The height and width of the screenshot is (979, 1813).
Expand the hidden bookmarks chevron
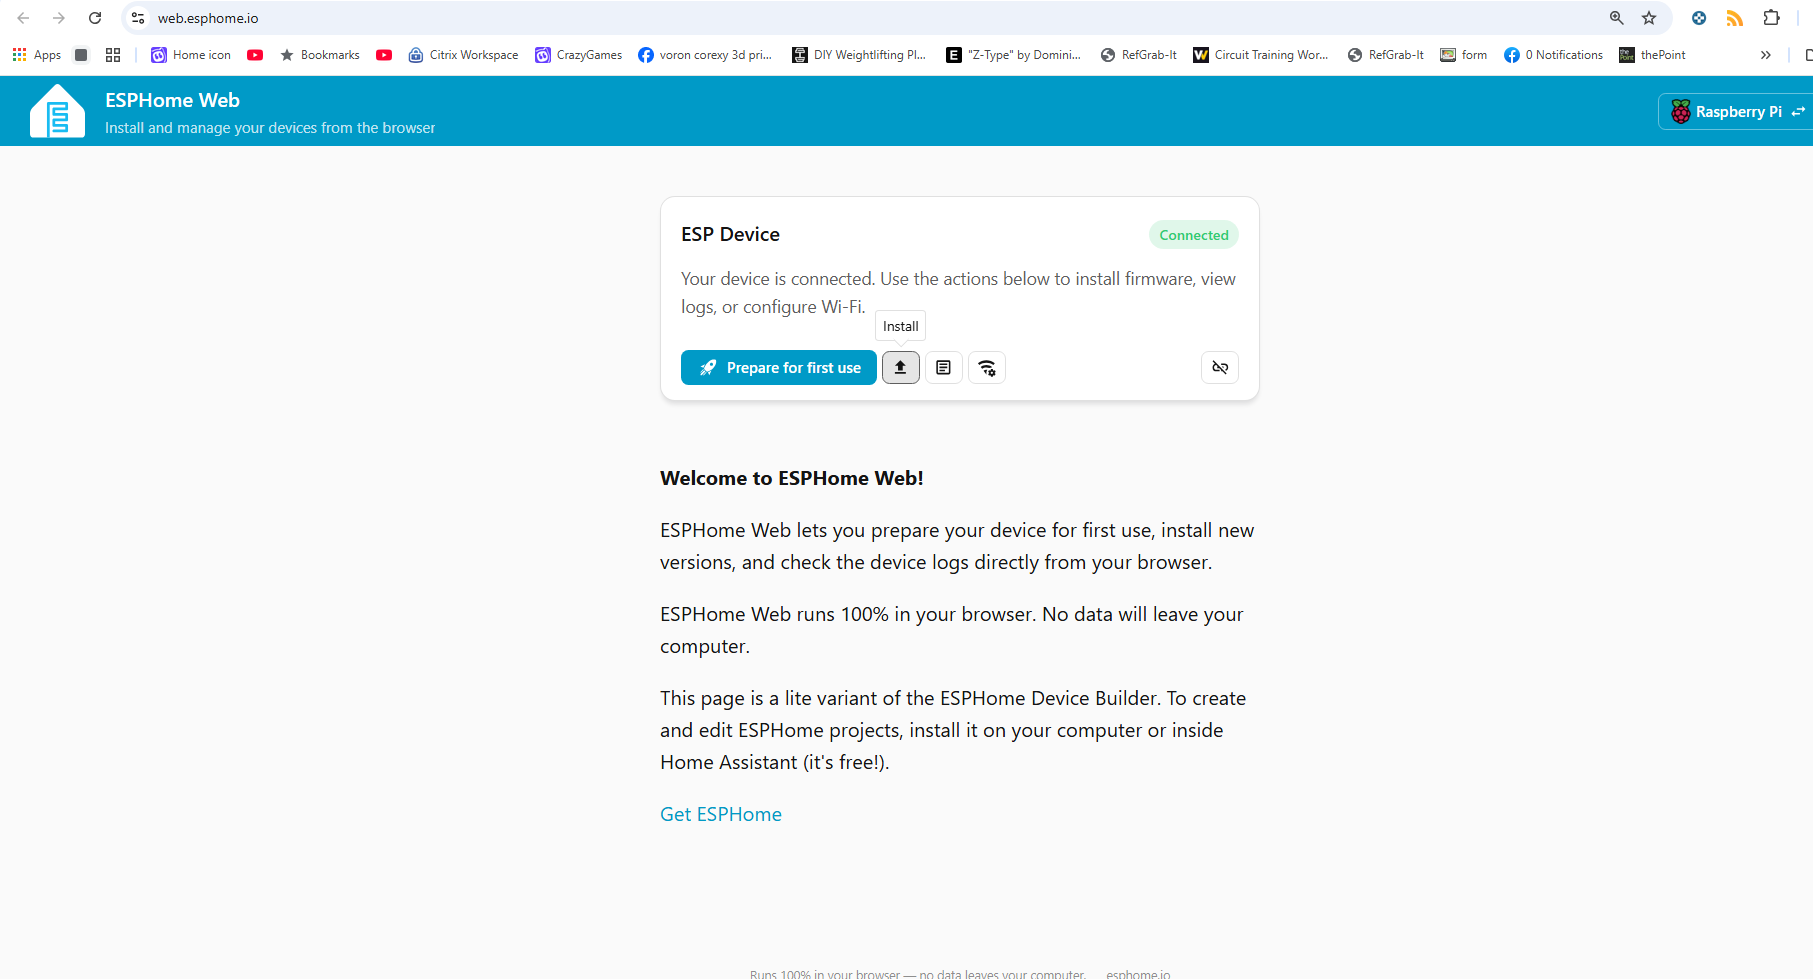(x=1766, y=55)
